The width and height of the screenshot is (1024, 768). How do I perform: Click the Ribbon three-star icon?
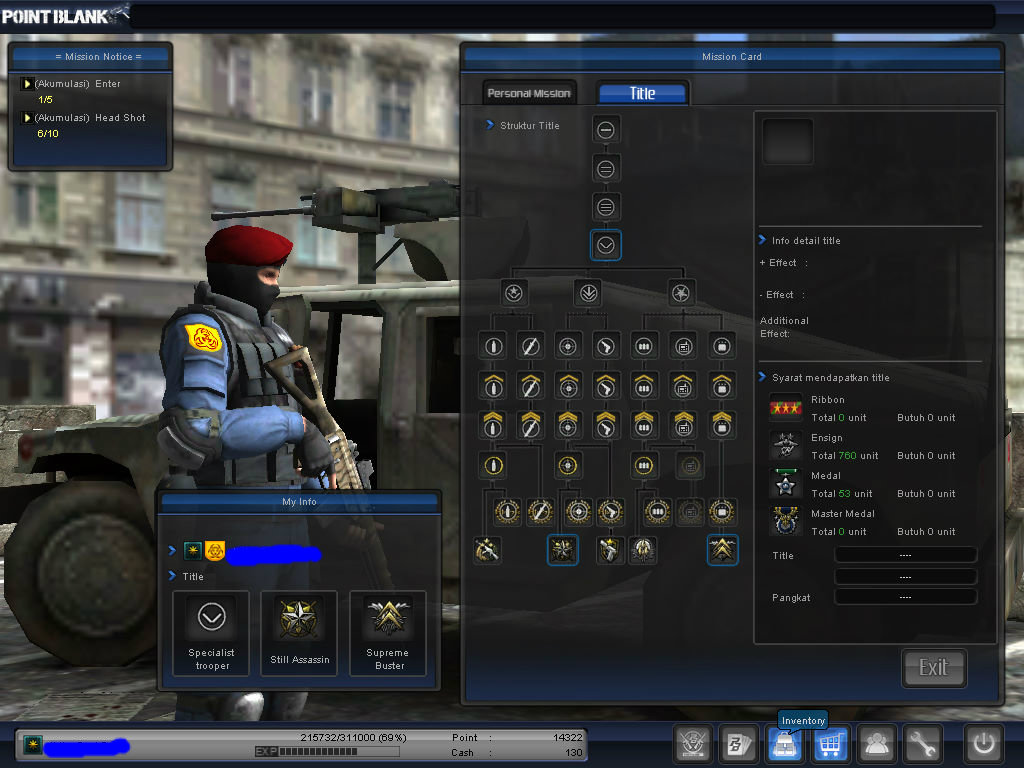[x=785, y=408]
